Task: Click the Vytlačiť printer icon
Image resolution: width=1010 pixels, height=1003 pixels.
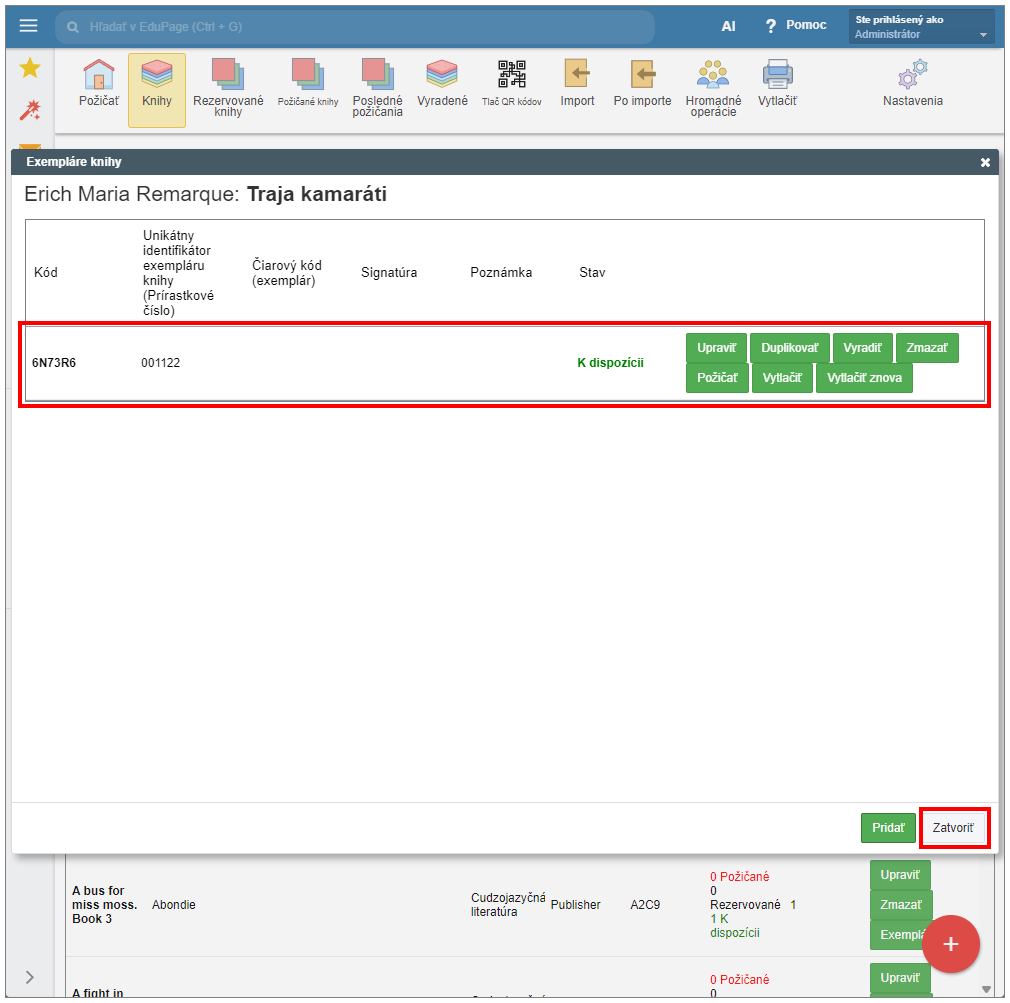Action: (777, 75)
